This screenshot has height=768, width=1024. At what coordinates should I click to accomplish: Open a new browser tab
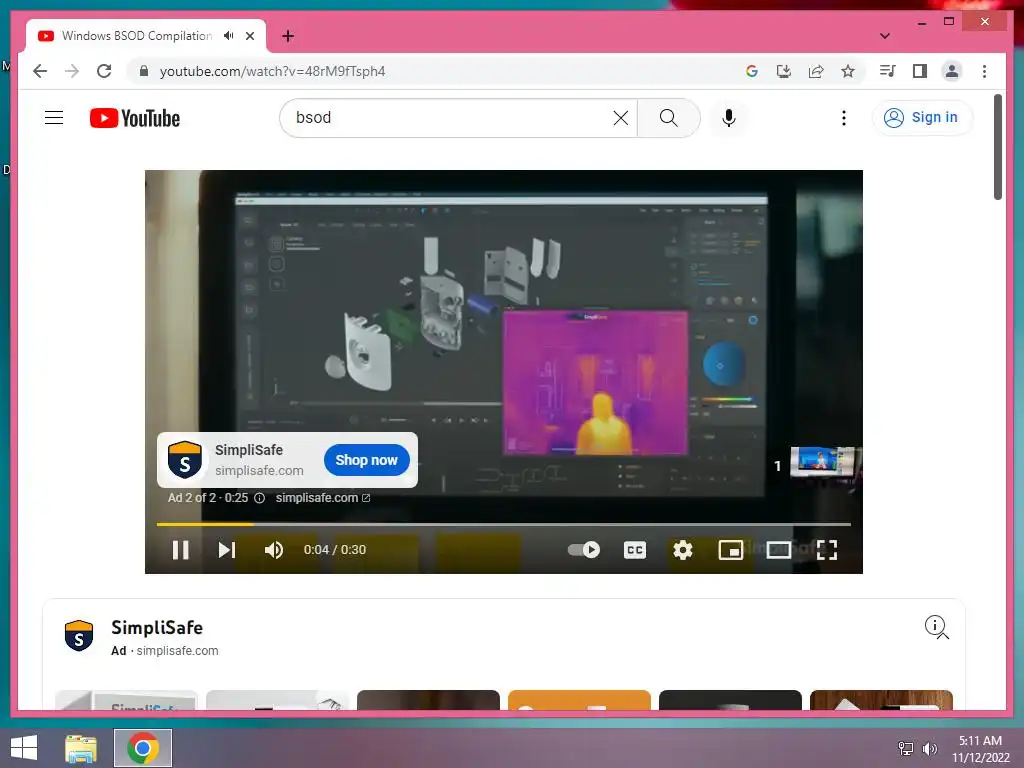pyautogui.click(x=288, y=36)
